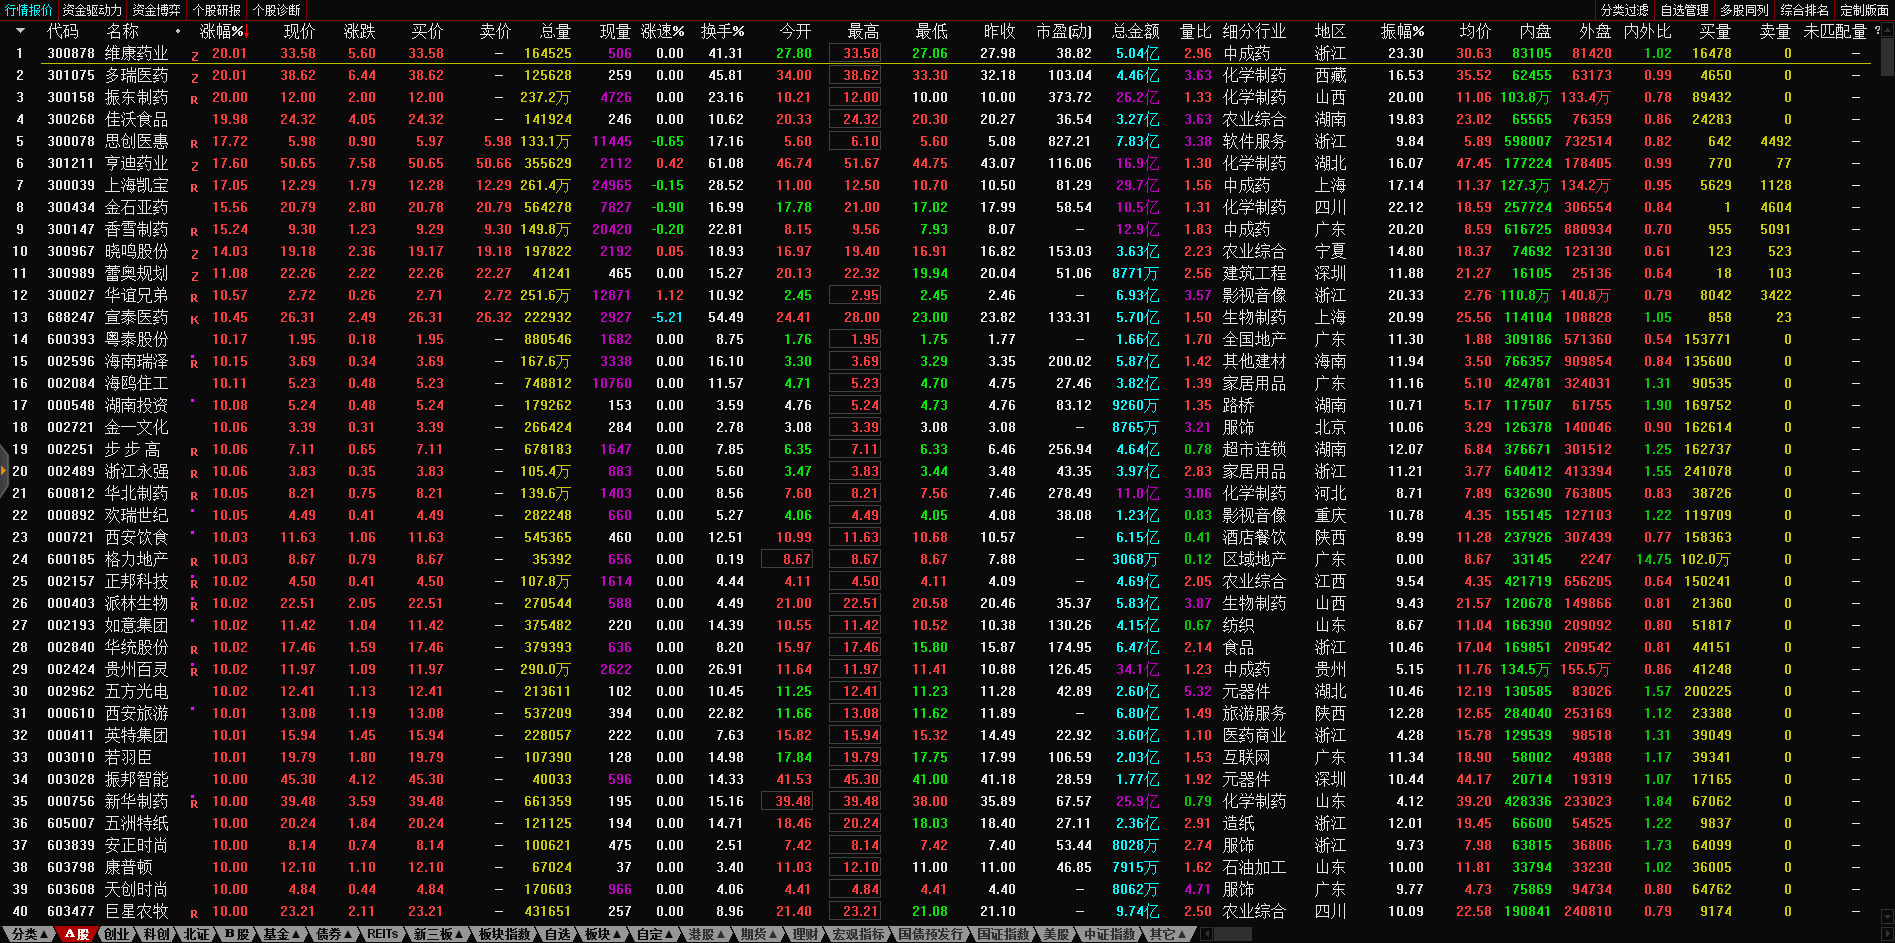Click the K marker beside 宣泰医药

point(194,319)
